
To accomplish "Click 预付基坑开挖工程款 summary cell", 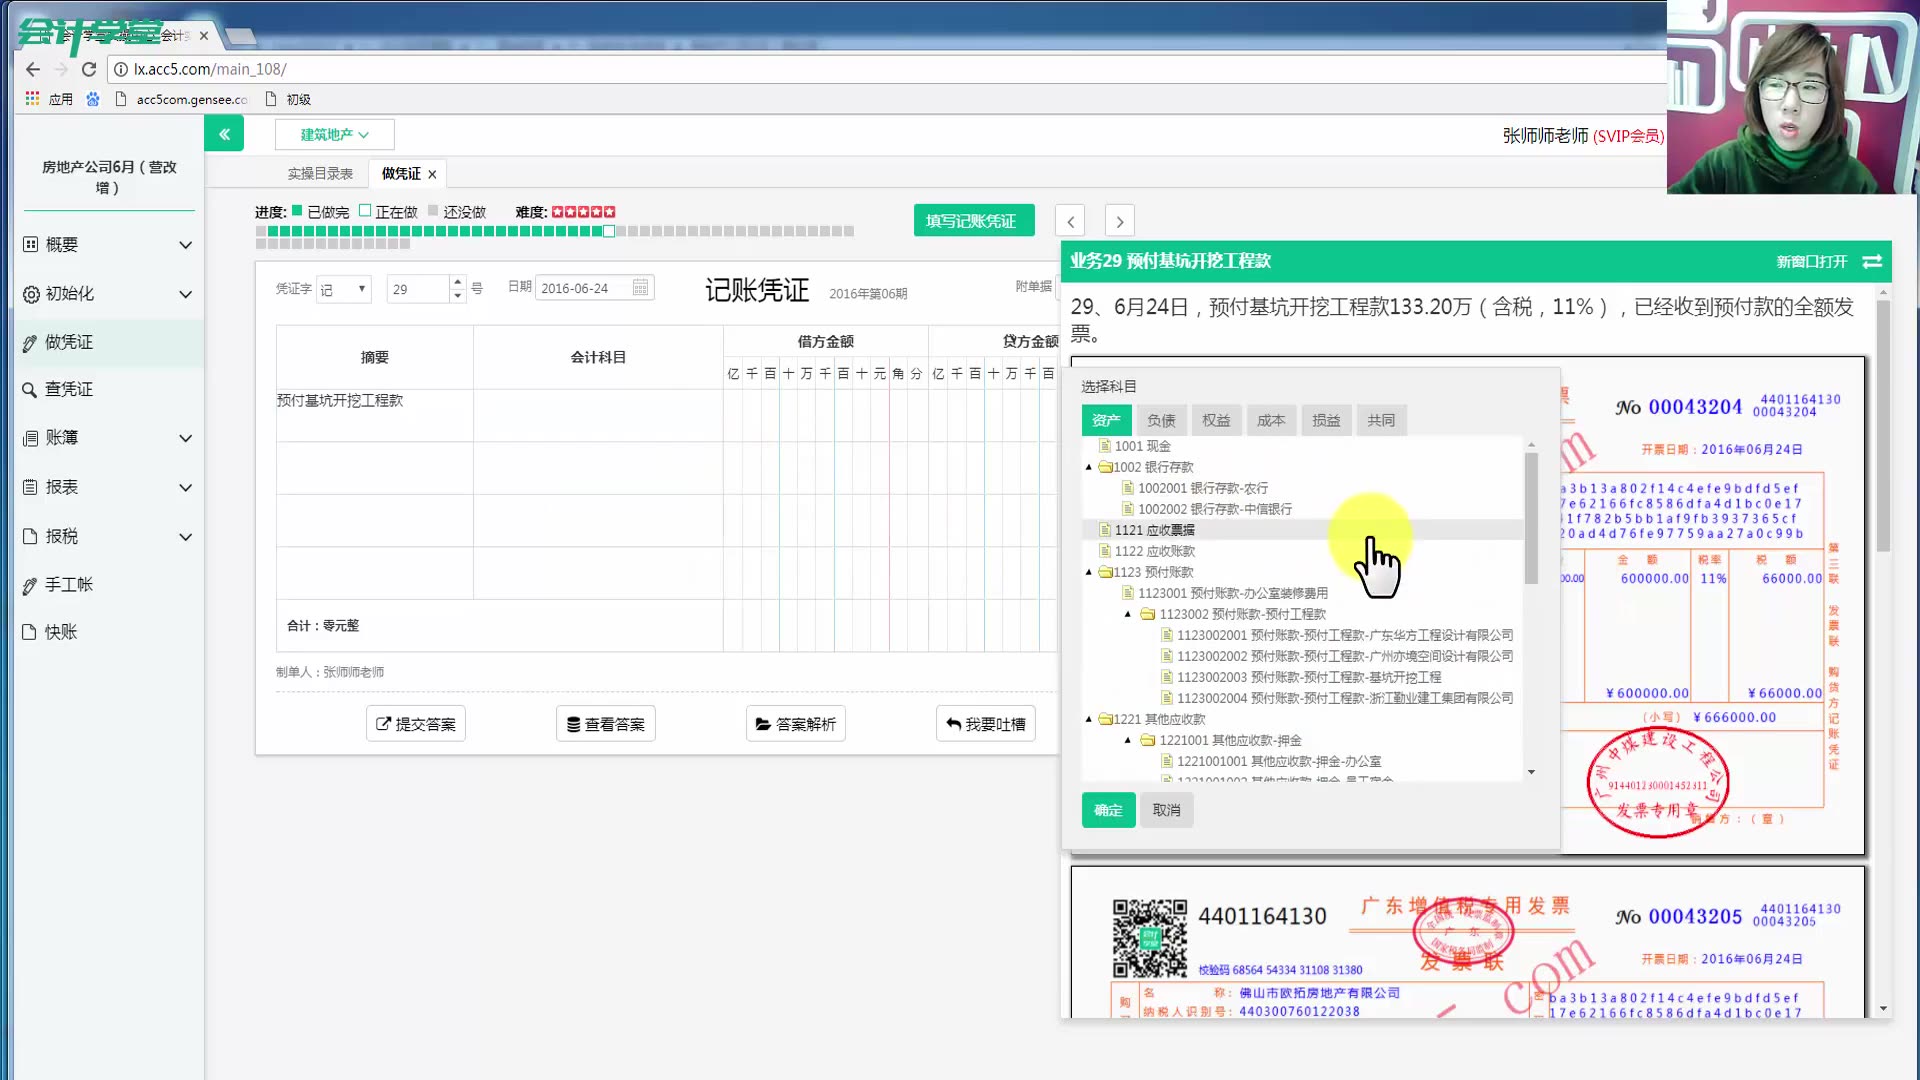I will click(x=375, y=415).
